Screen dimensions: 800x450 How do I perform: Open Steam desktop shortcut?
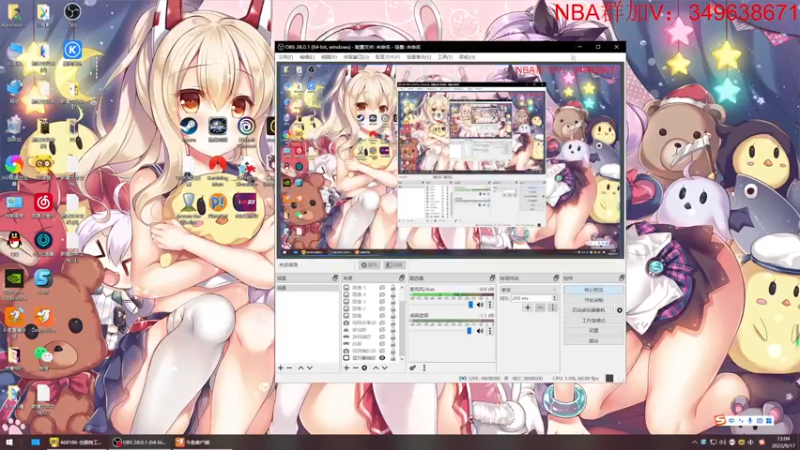coord(188,129)
